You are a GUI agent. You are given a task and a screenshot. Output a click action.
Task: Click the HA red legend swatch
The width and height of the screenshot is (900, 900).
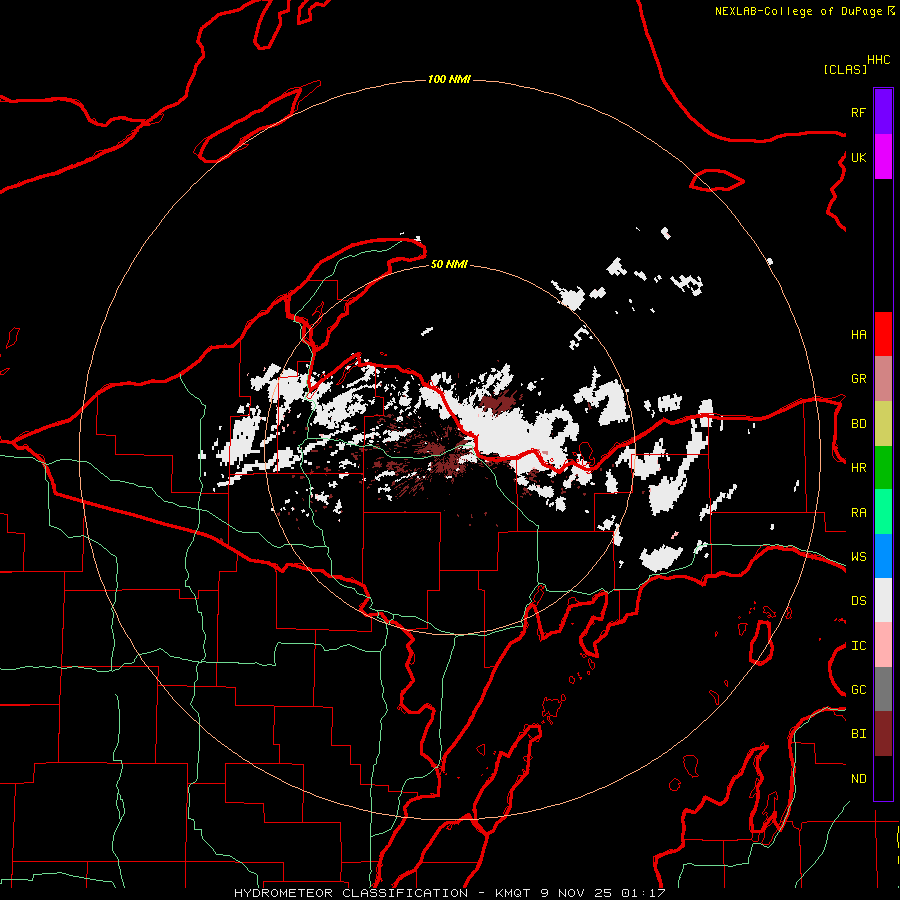(883, 334)
